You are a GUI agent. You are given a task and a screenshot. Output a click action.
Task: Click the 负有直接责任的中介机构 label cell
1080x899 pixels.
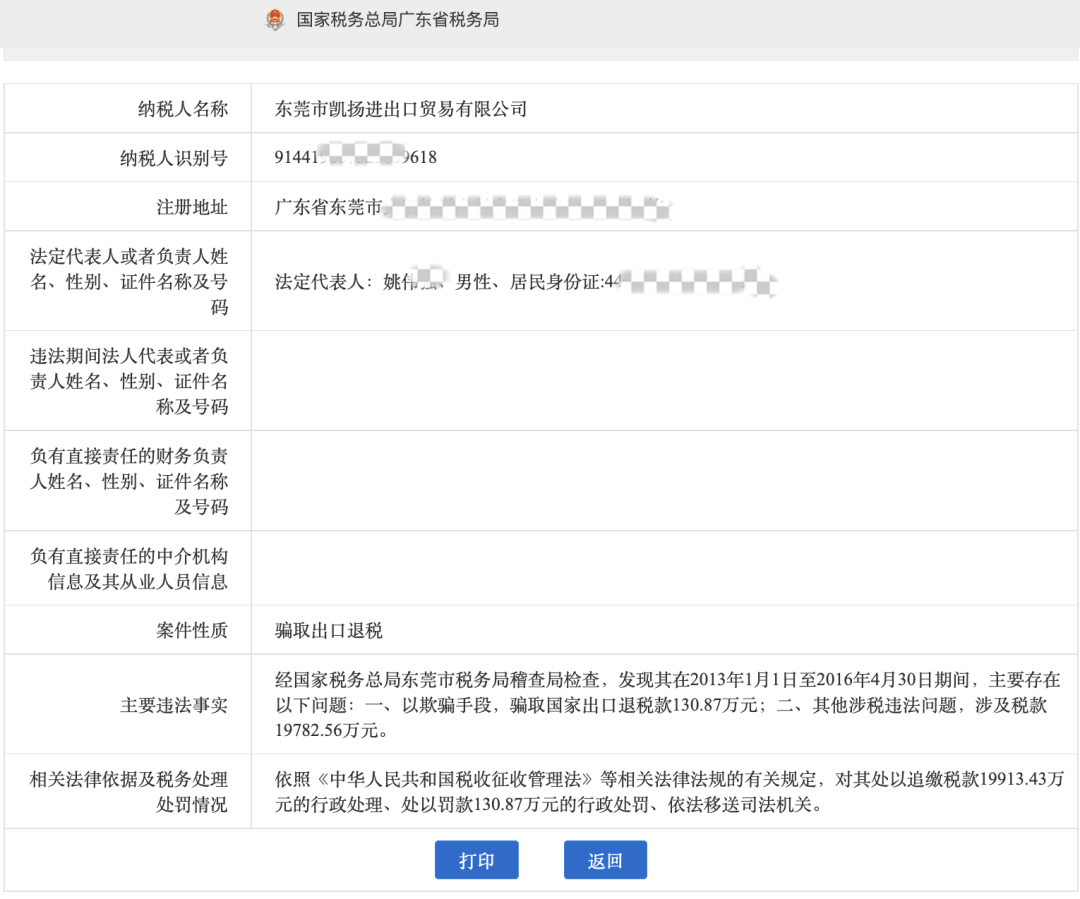point(129,569)
